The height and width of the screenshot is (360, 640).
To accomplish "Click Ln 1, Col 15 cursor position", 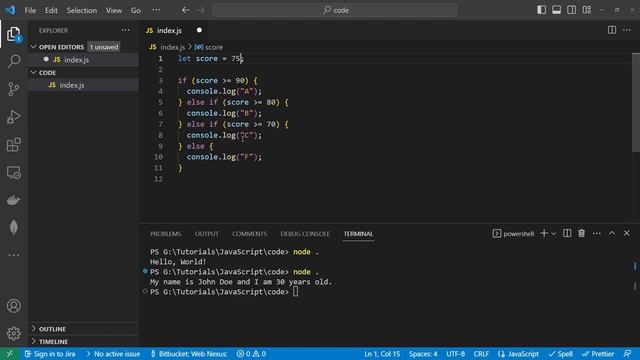I will pos(382,354).
